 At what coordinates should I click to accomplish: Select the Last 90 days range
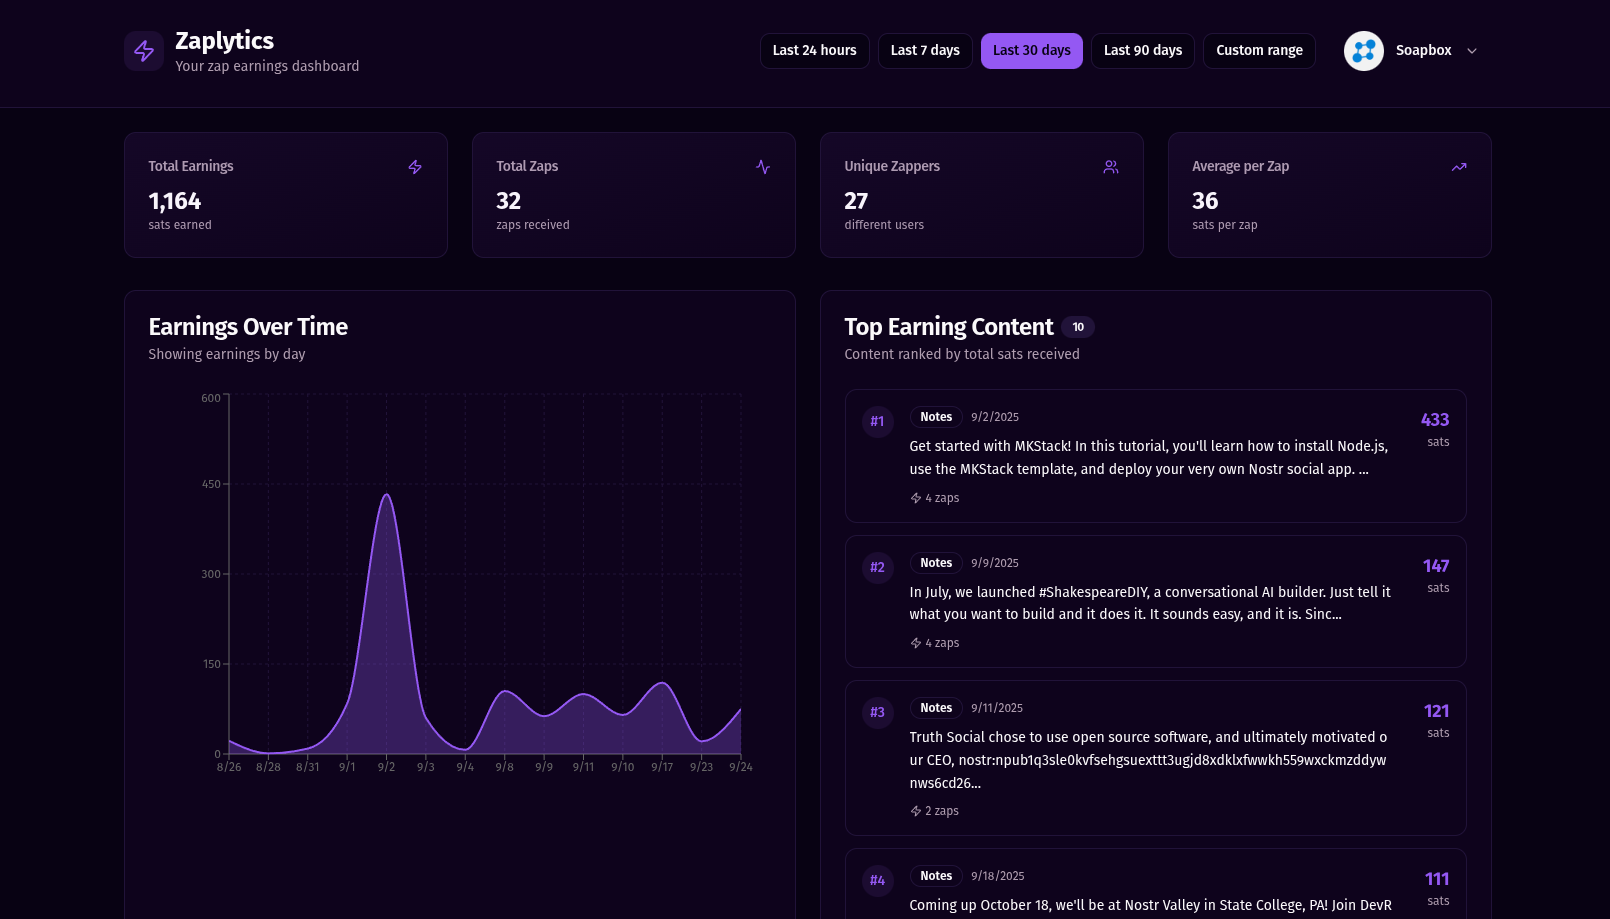pos(1142,50)
